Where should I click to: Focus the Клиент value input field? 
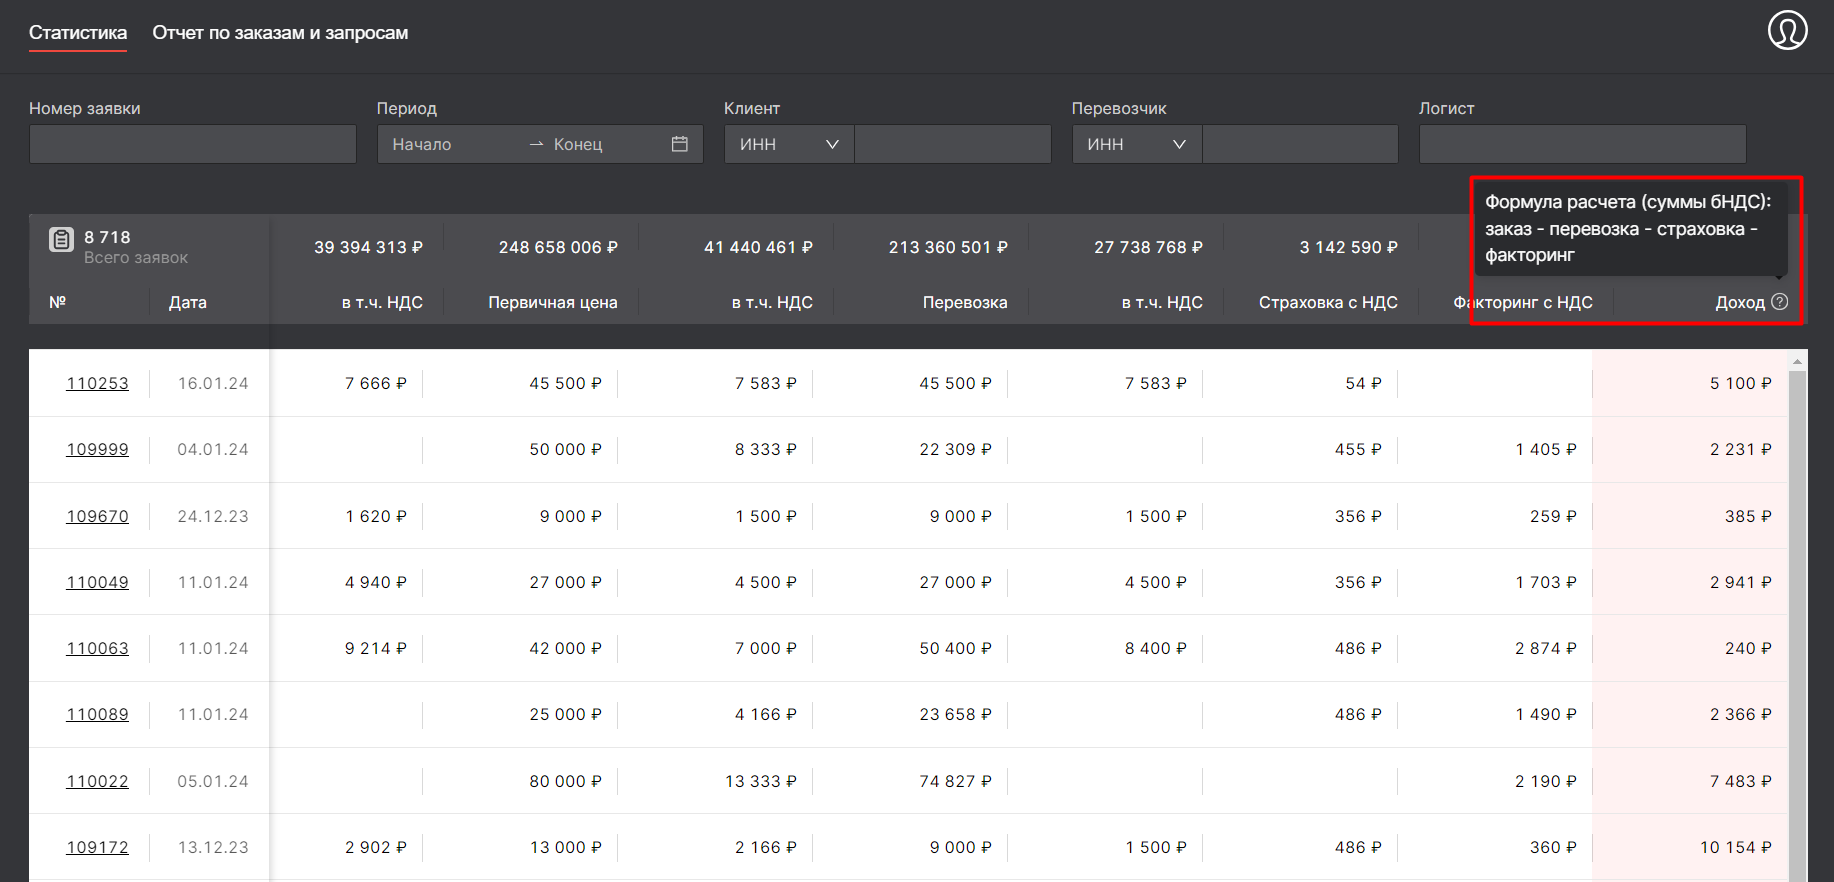(x=953, y=144)
